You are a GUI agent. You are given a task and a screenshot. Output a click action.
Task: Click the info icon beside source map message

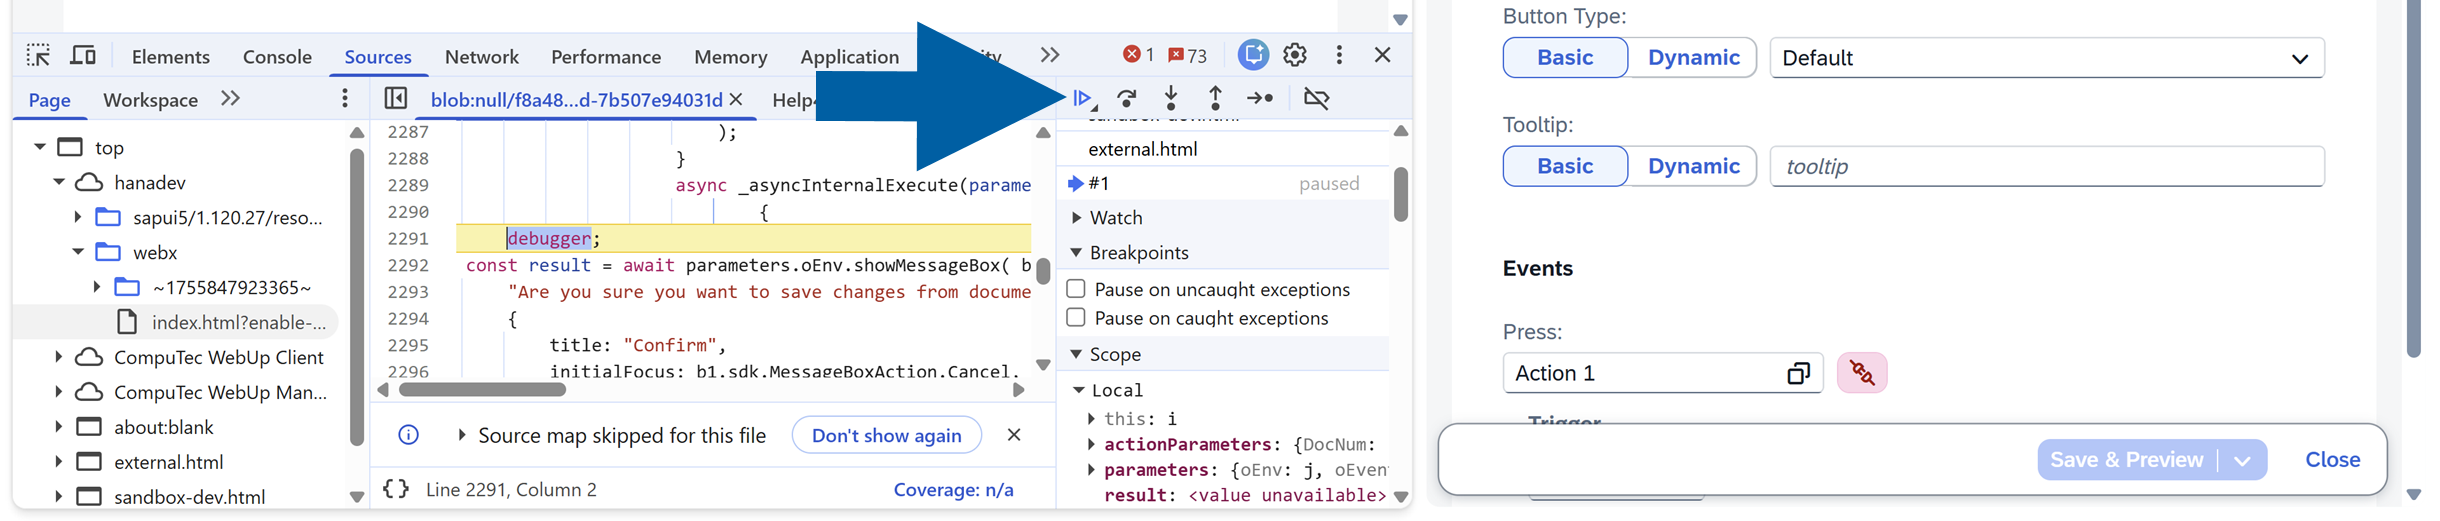click(408, 435)
